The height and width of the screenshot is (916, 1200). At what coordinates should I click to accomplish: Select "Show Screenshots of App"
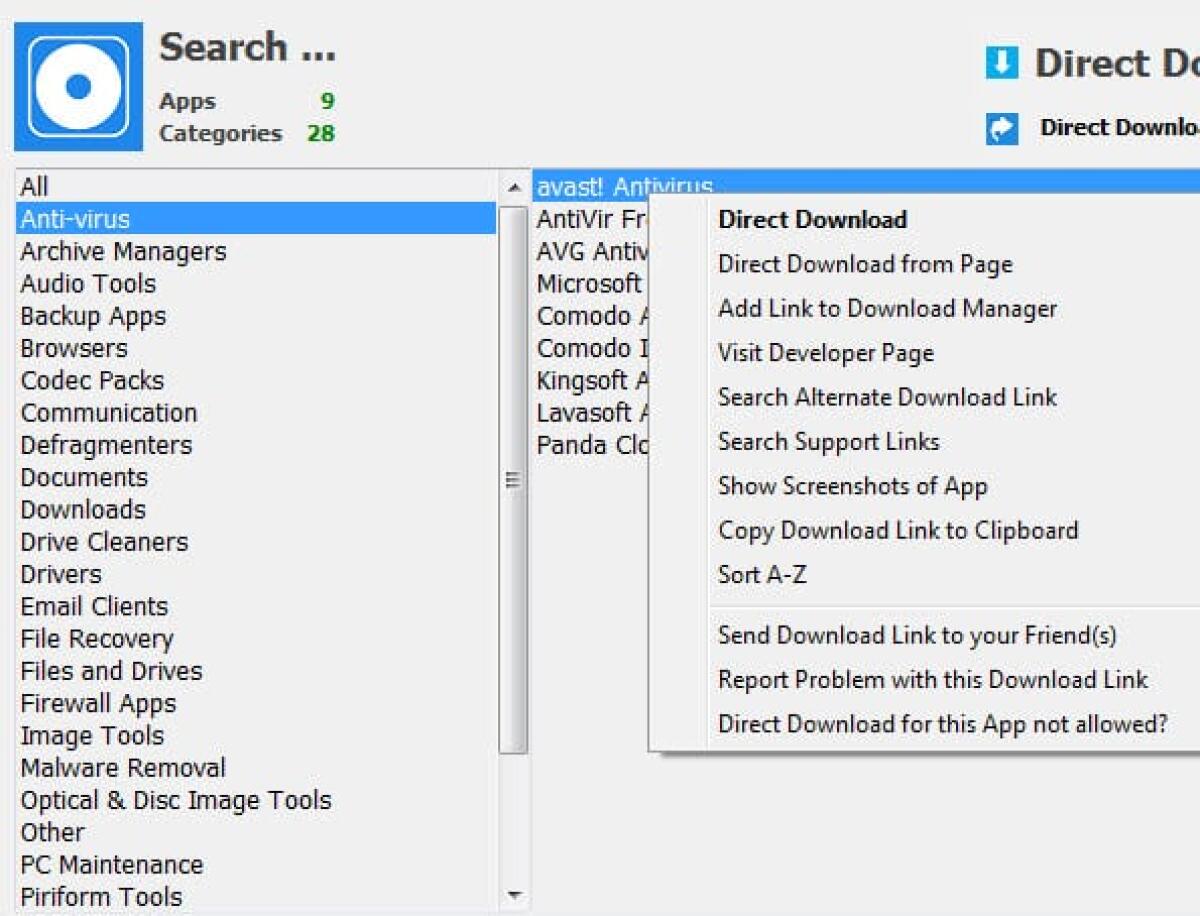coord(852,486)
